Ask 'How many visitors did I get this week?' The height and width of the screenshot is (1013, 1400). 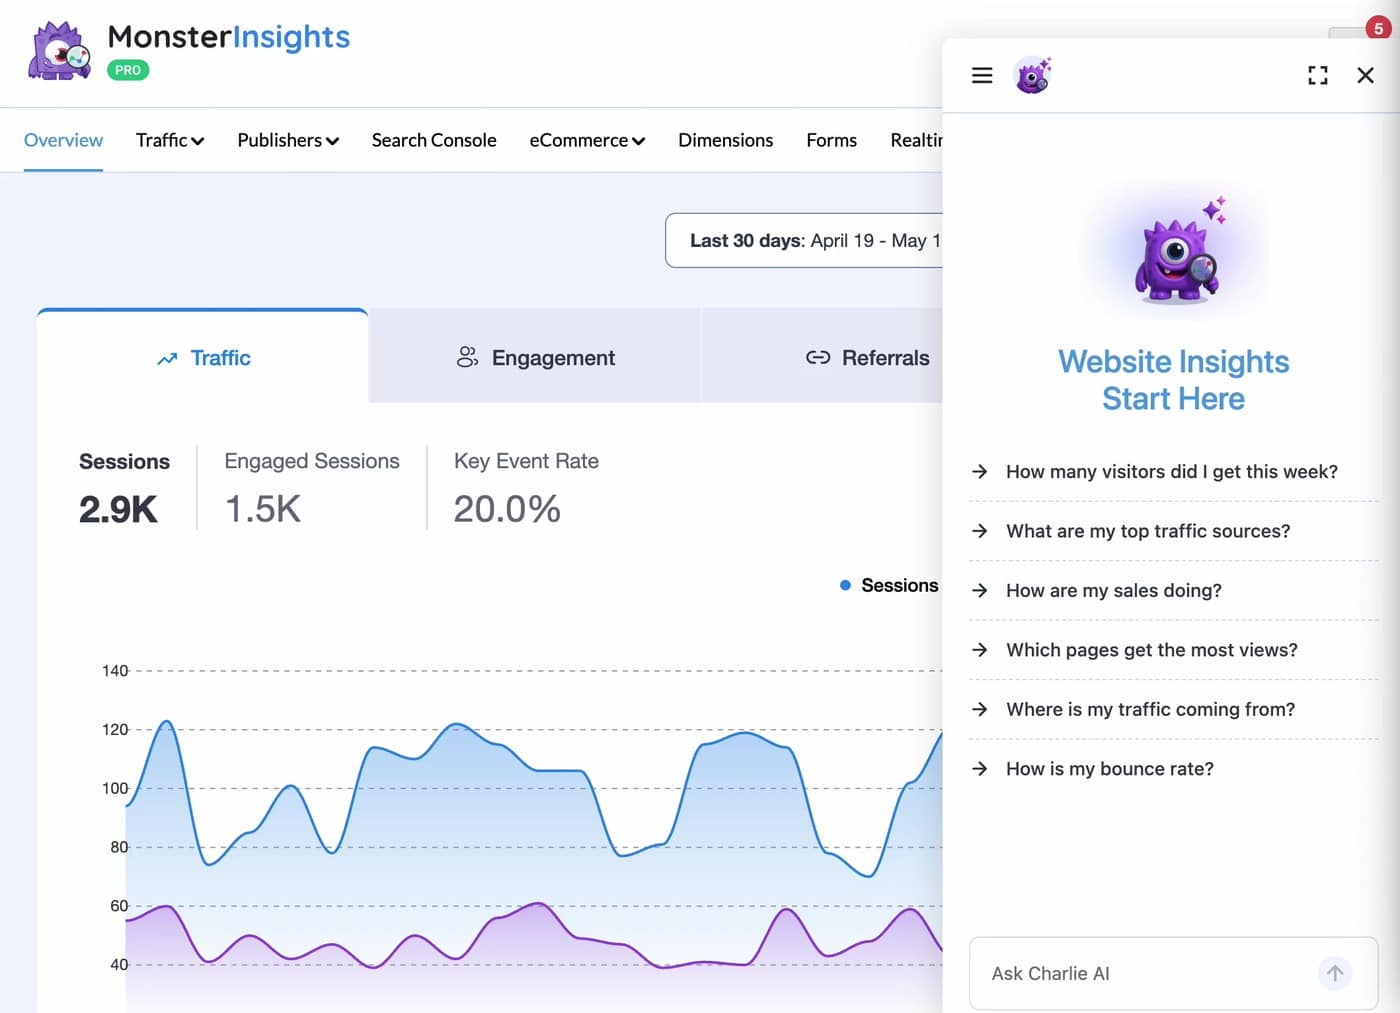[x=1174, y=471]
